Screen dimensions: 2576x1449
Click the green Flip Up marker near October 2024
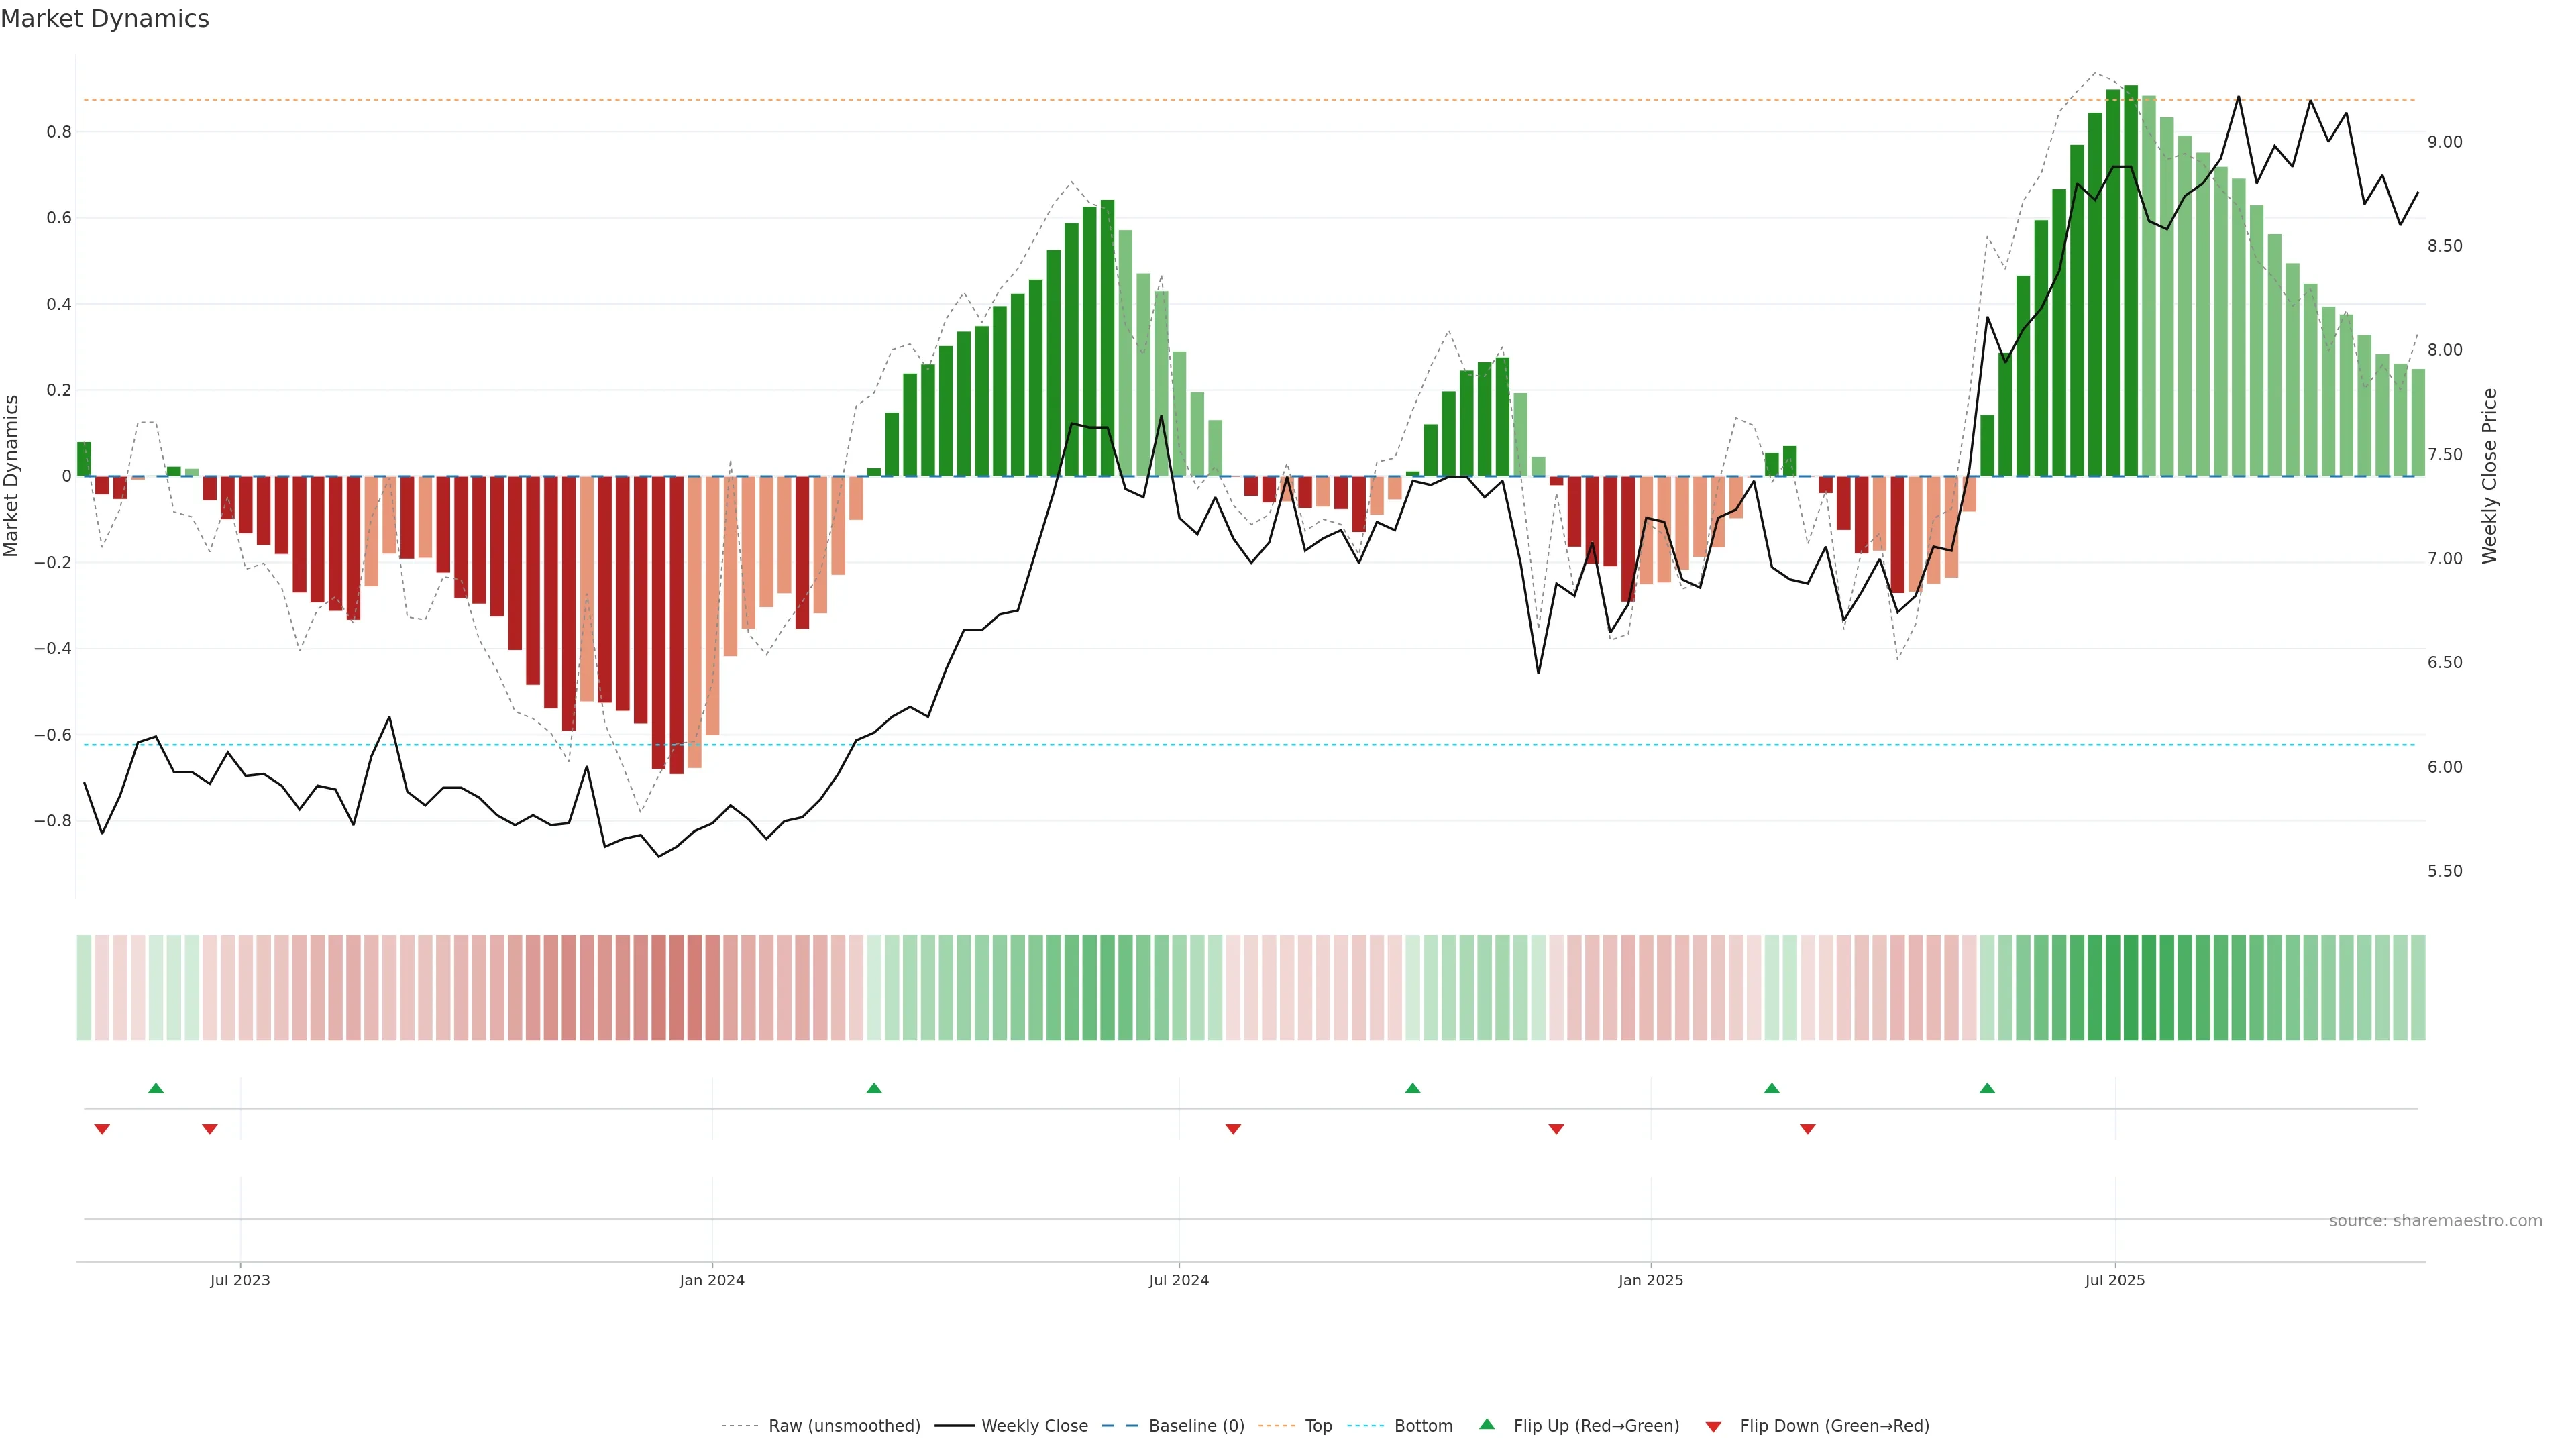point(1412,1088)
